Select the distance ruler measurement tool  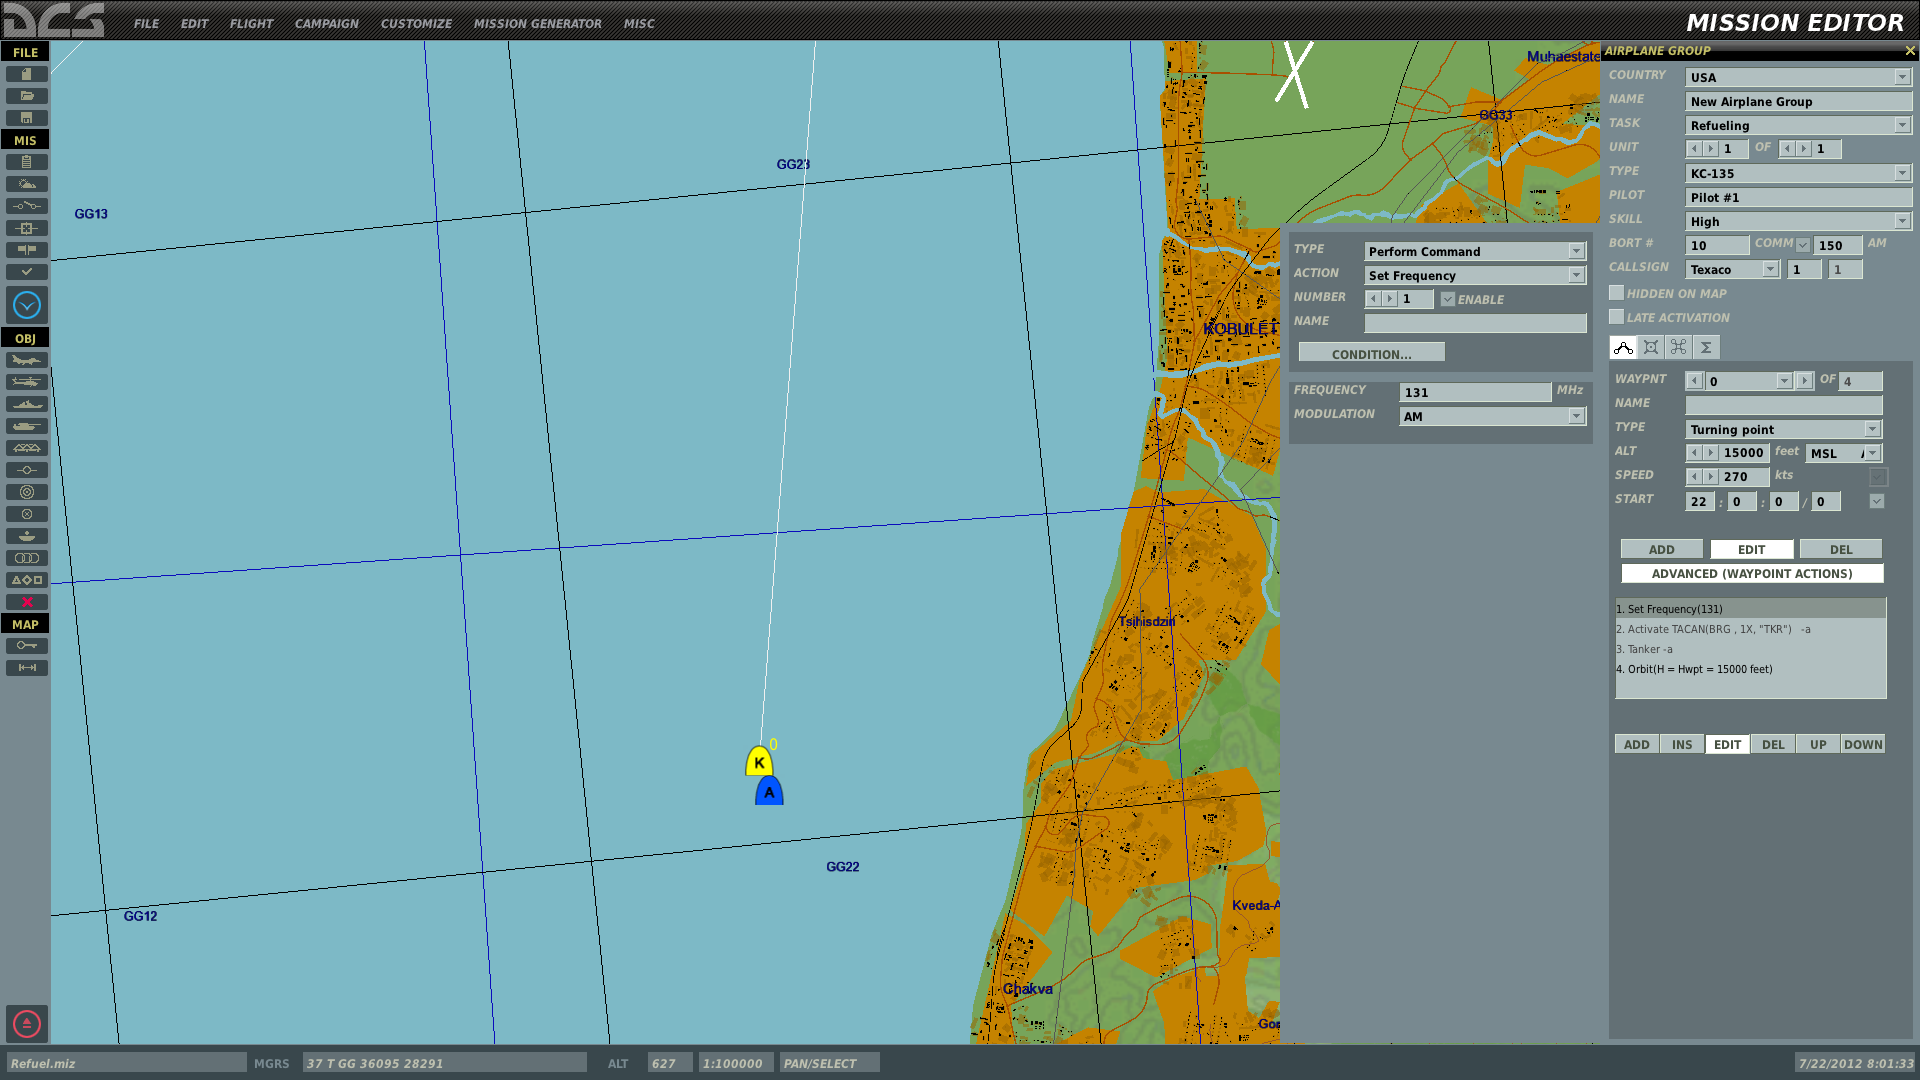tap(26, 668)
